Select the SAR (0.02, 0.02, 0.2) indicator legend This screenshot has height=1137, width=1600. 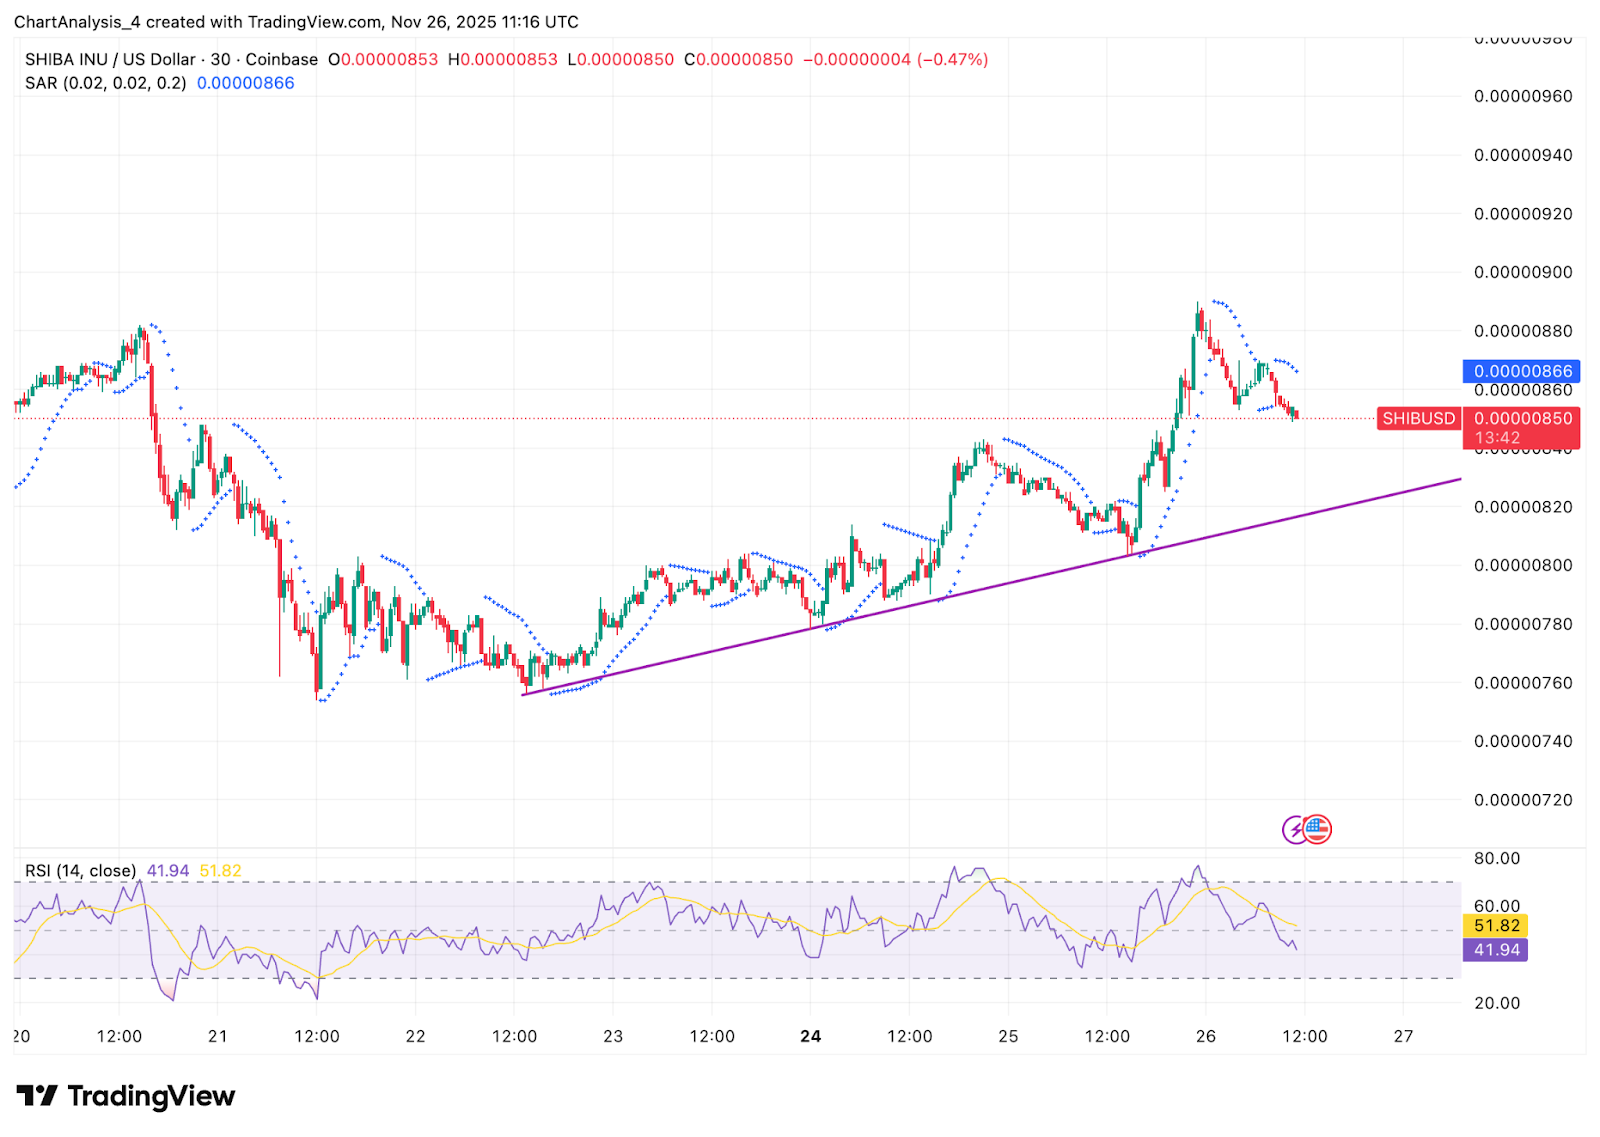pos(105,83)
